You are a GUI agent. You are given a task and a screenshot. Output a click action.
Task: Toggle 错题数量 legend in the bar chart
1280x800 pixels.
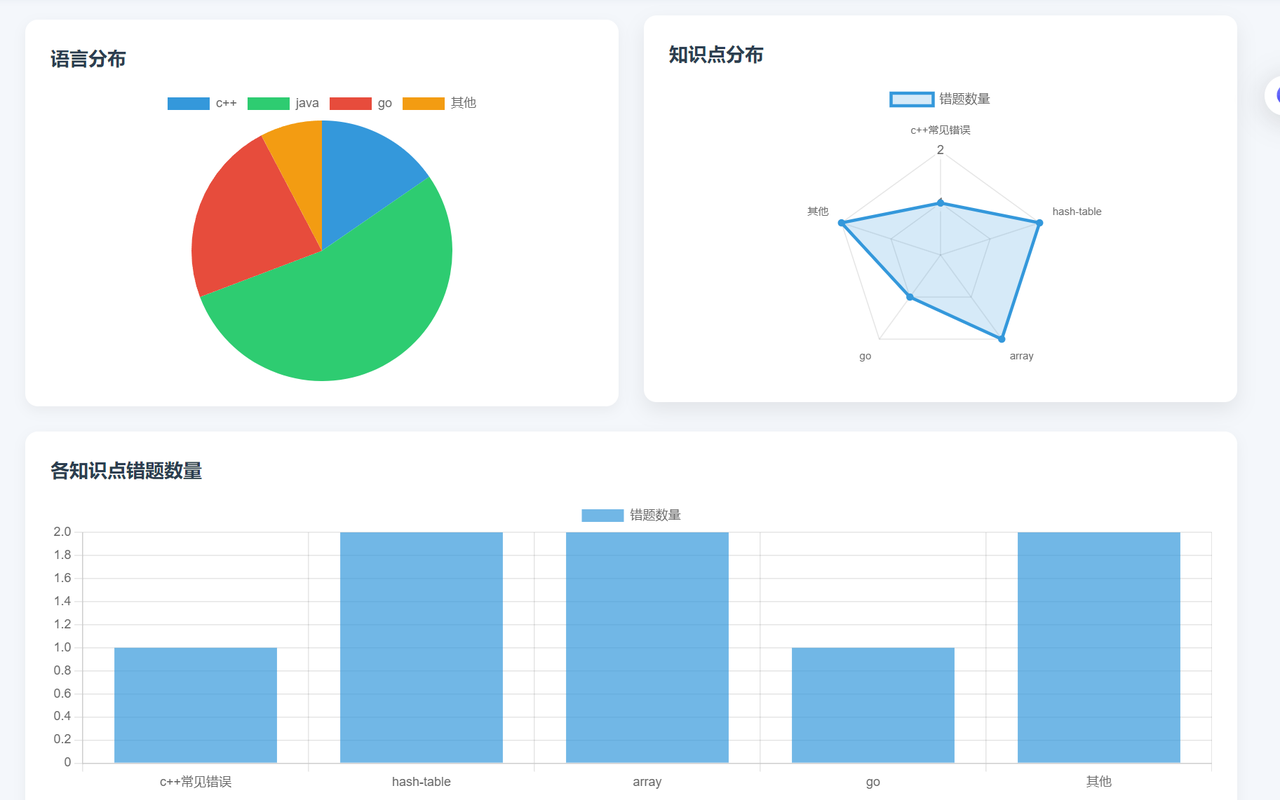tap(631, 515)
